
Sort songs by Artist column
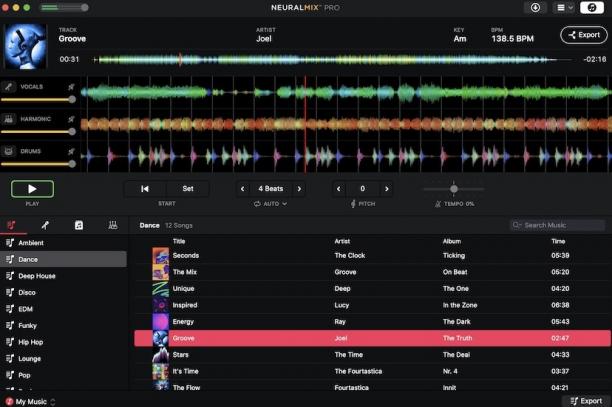(x=342, y=241)
